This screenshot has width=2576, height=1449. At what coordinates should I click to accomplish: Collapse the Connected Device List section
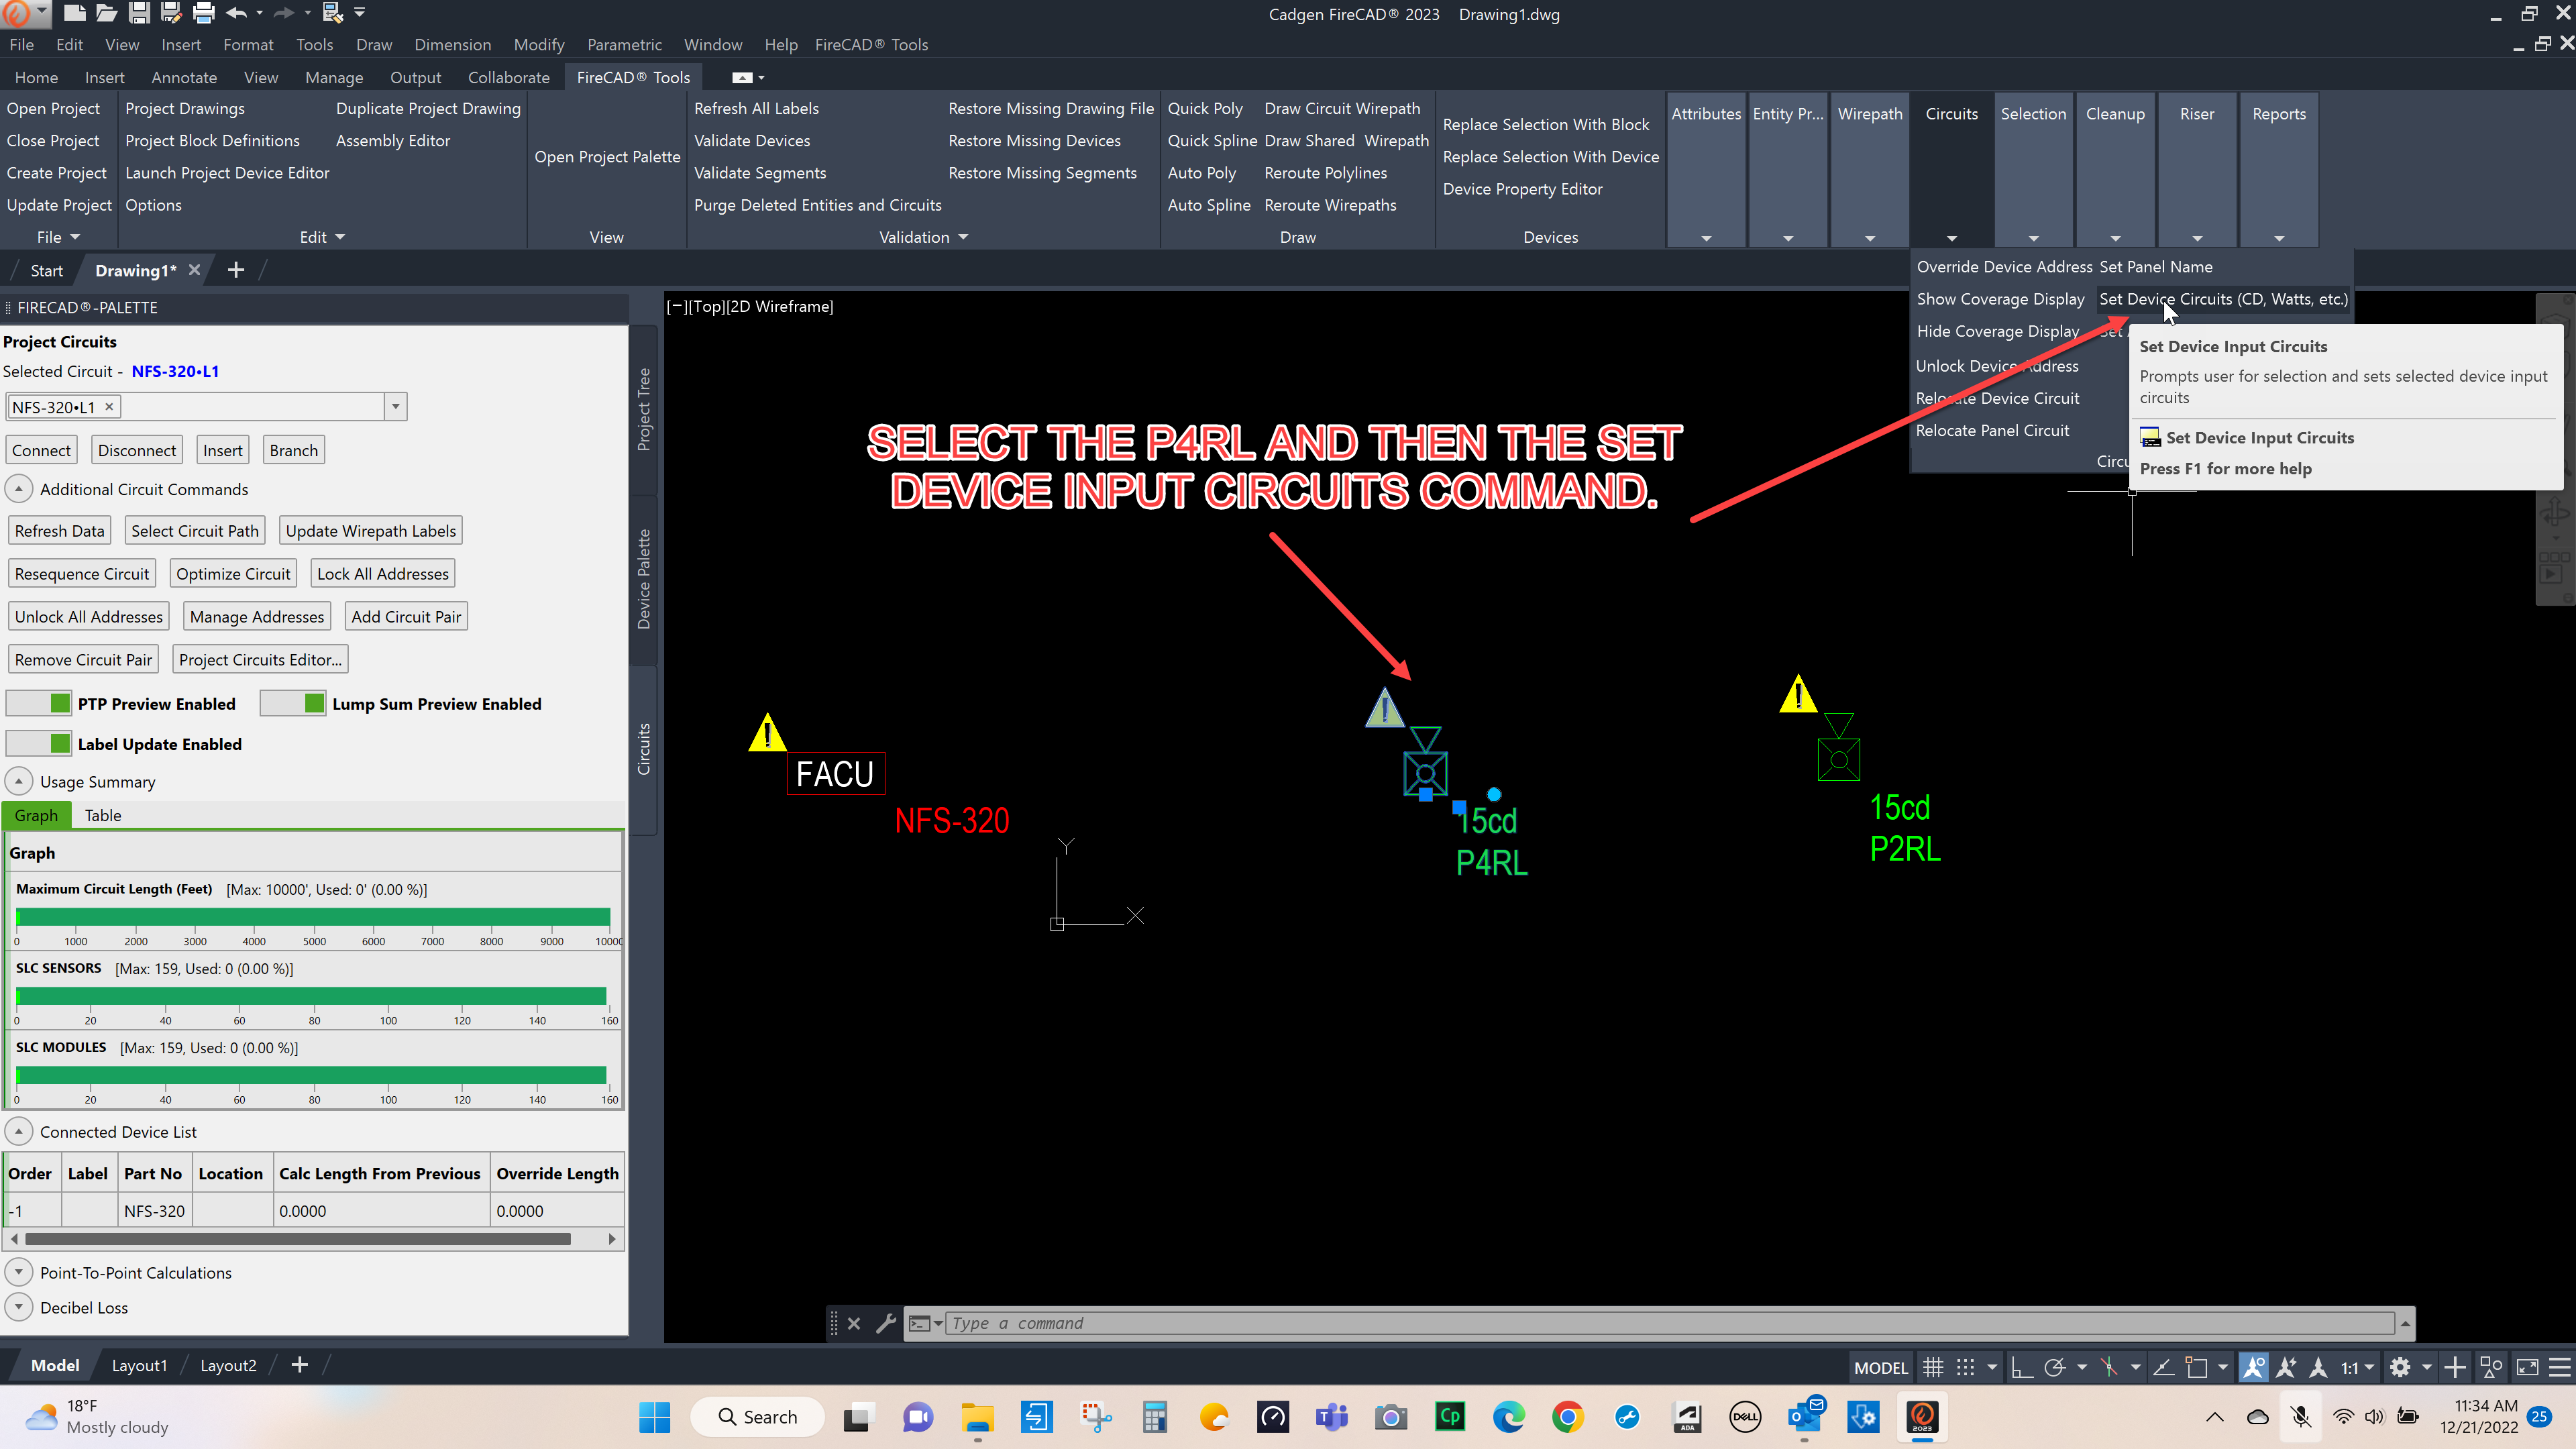(18, 1131)
